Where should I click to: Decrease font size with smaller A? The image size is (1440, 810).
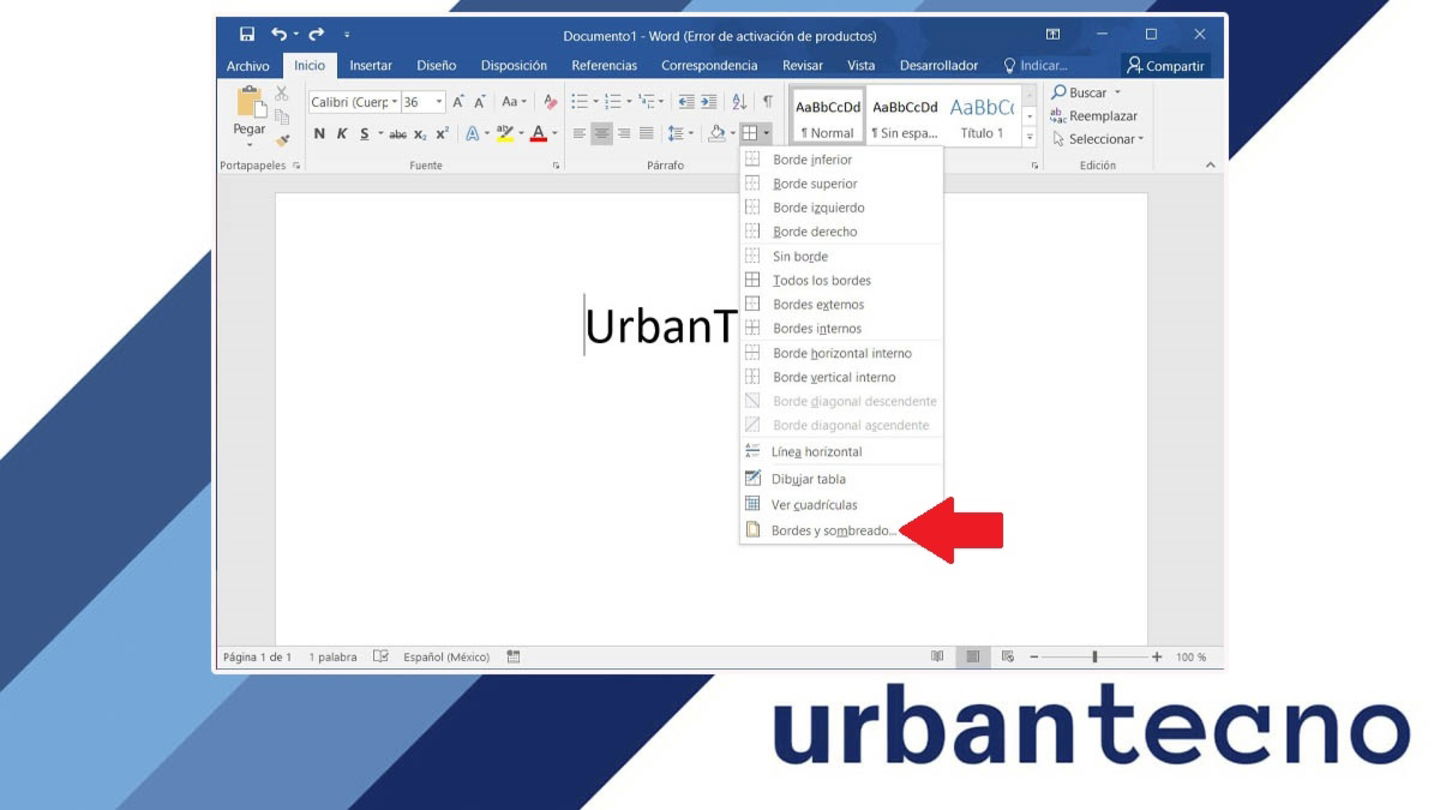pyautogui.click(x=480, y=102)
